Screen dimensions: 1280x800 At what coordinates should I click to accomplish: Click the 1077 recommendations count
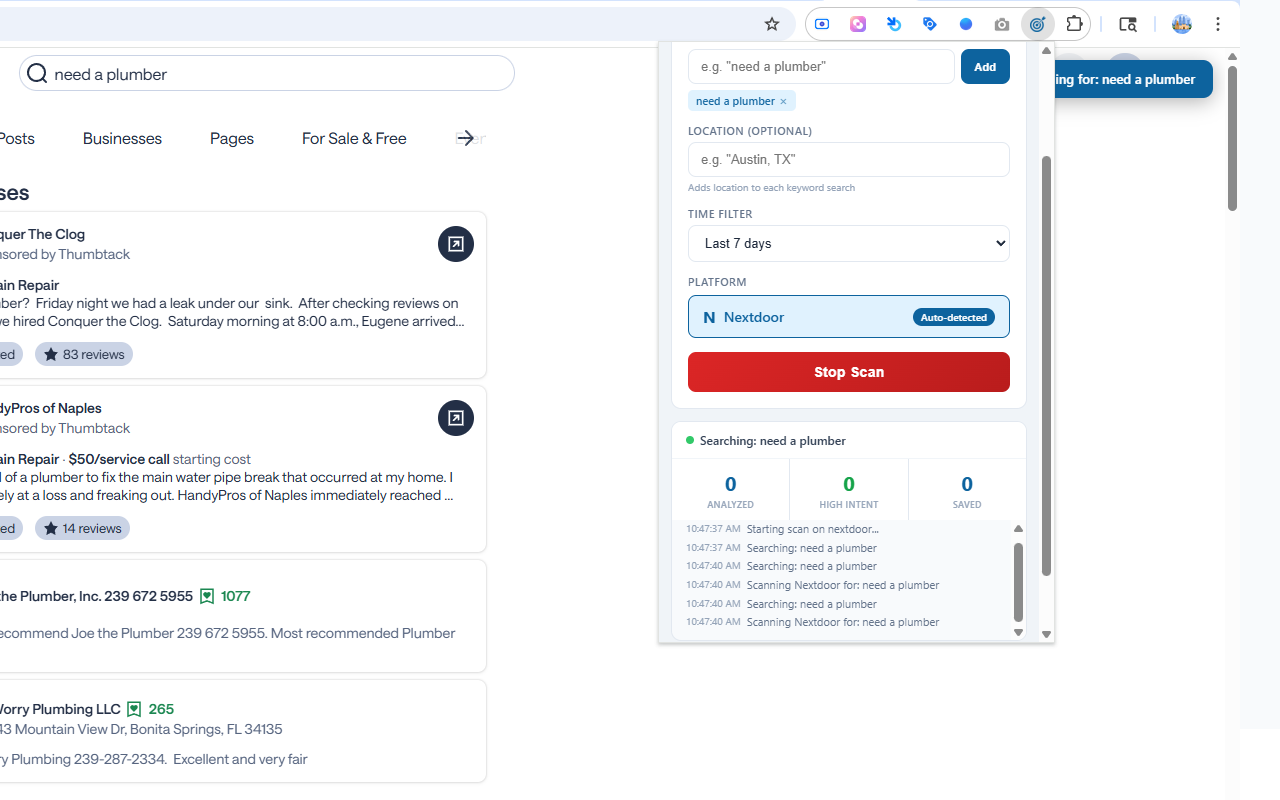(x=235, y=596)
